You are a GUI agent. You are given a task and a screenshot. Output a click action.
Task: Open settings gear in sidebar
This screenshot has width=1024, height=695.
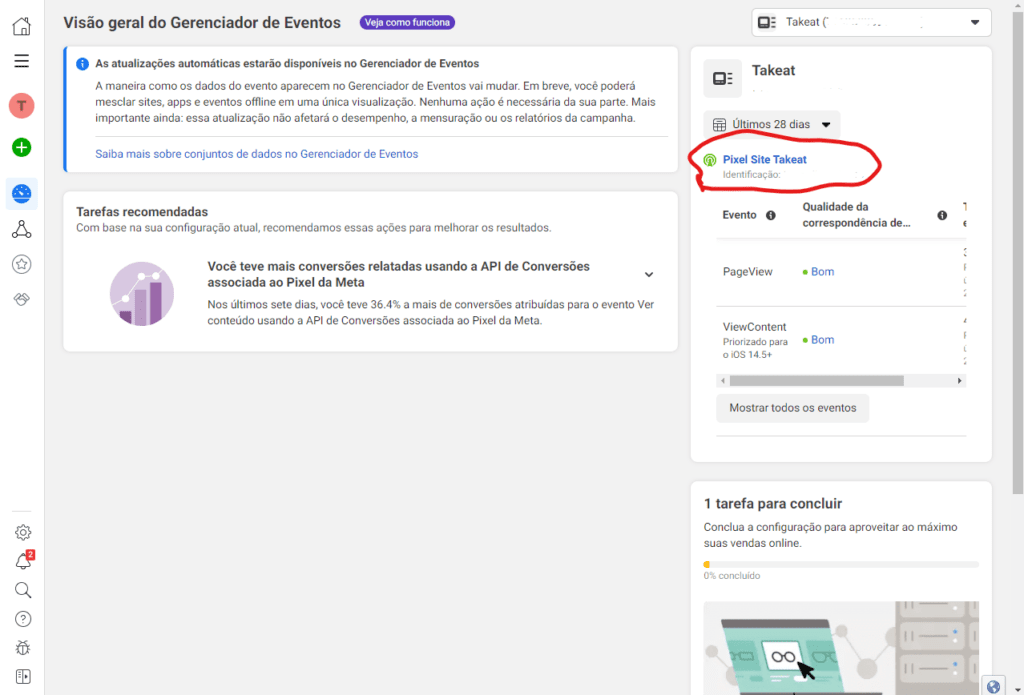[x=23, y=532]
